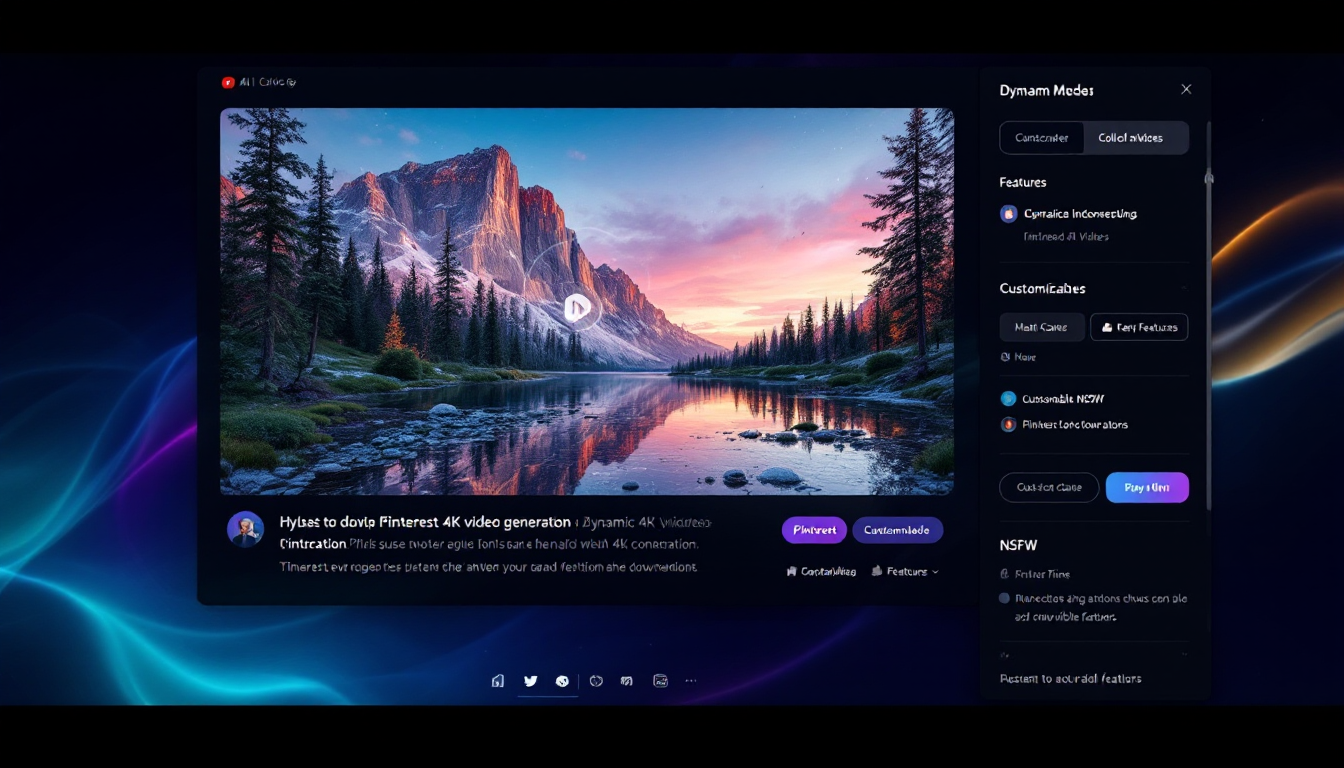Click the sidebar vertical scrollbar

click(x=1209, y=300)
